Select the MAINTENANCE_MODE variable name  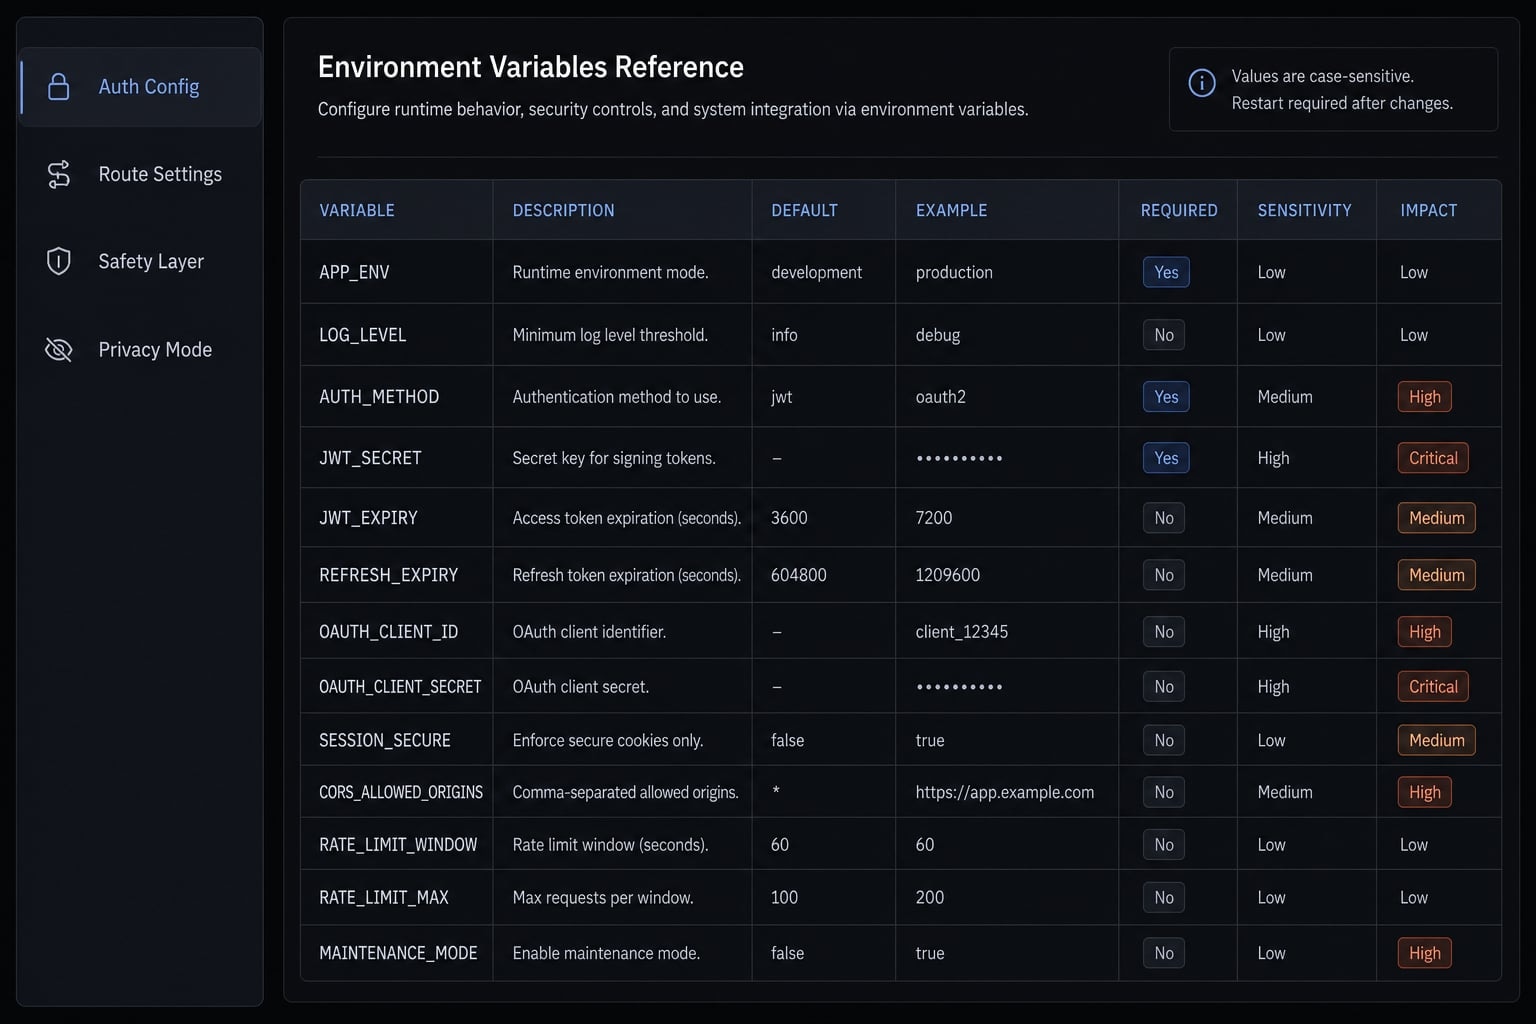398,953
